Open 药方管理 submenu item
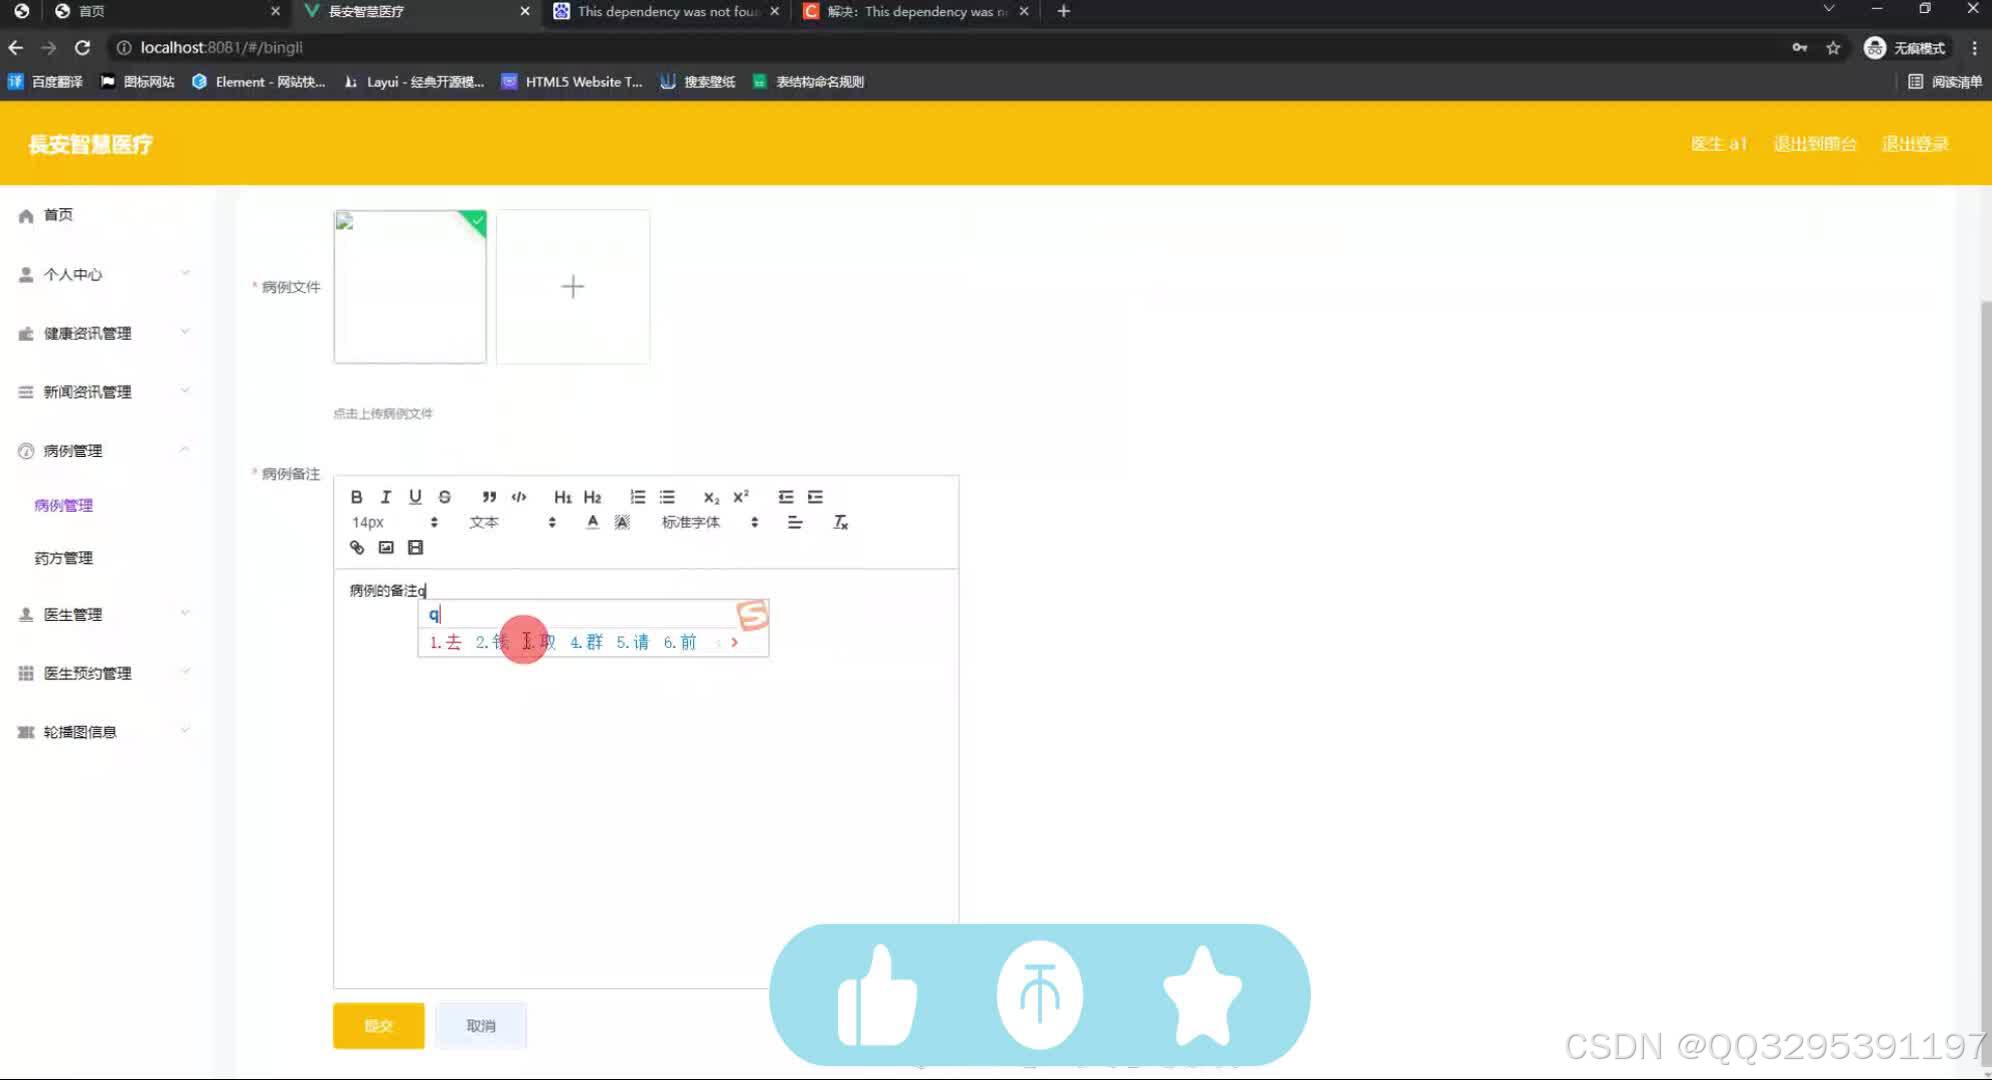 (63, 558)
